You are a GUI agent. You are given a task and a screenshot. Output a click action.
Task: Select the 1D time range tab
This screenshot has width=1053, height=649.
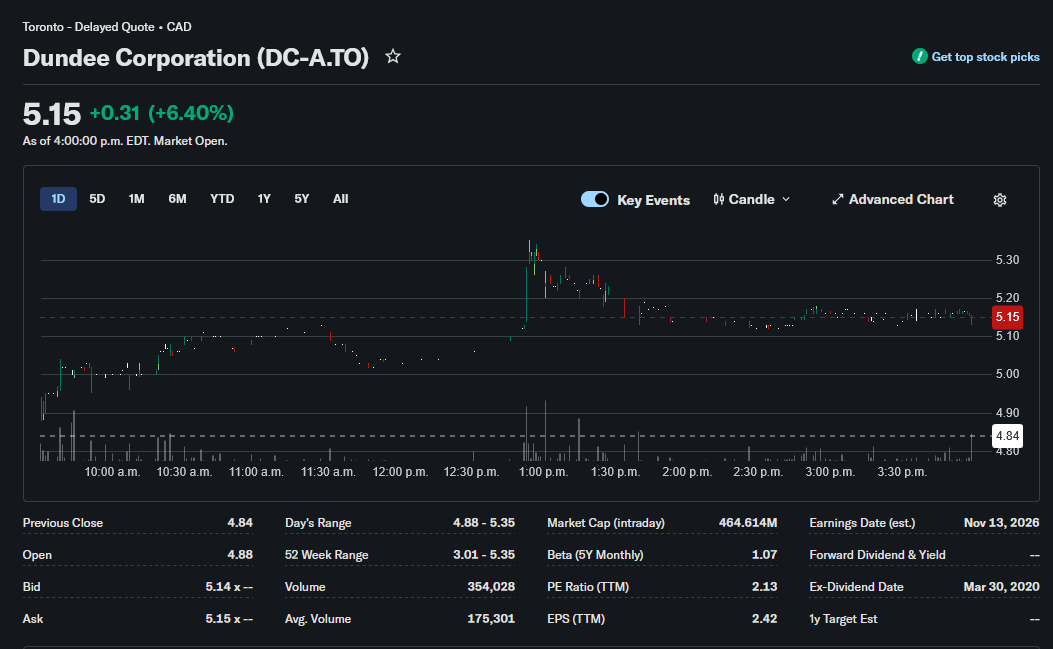[58, 199]
